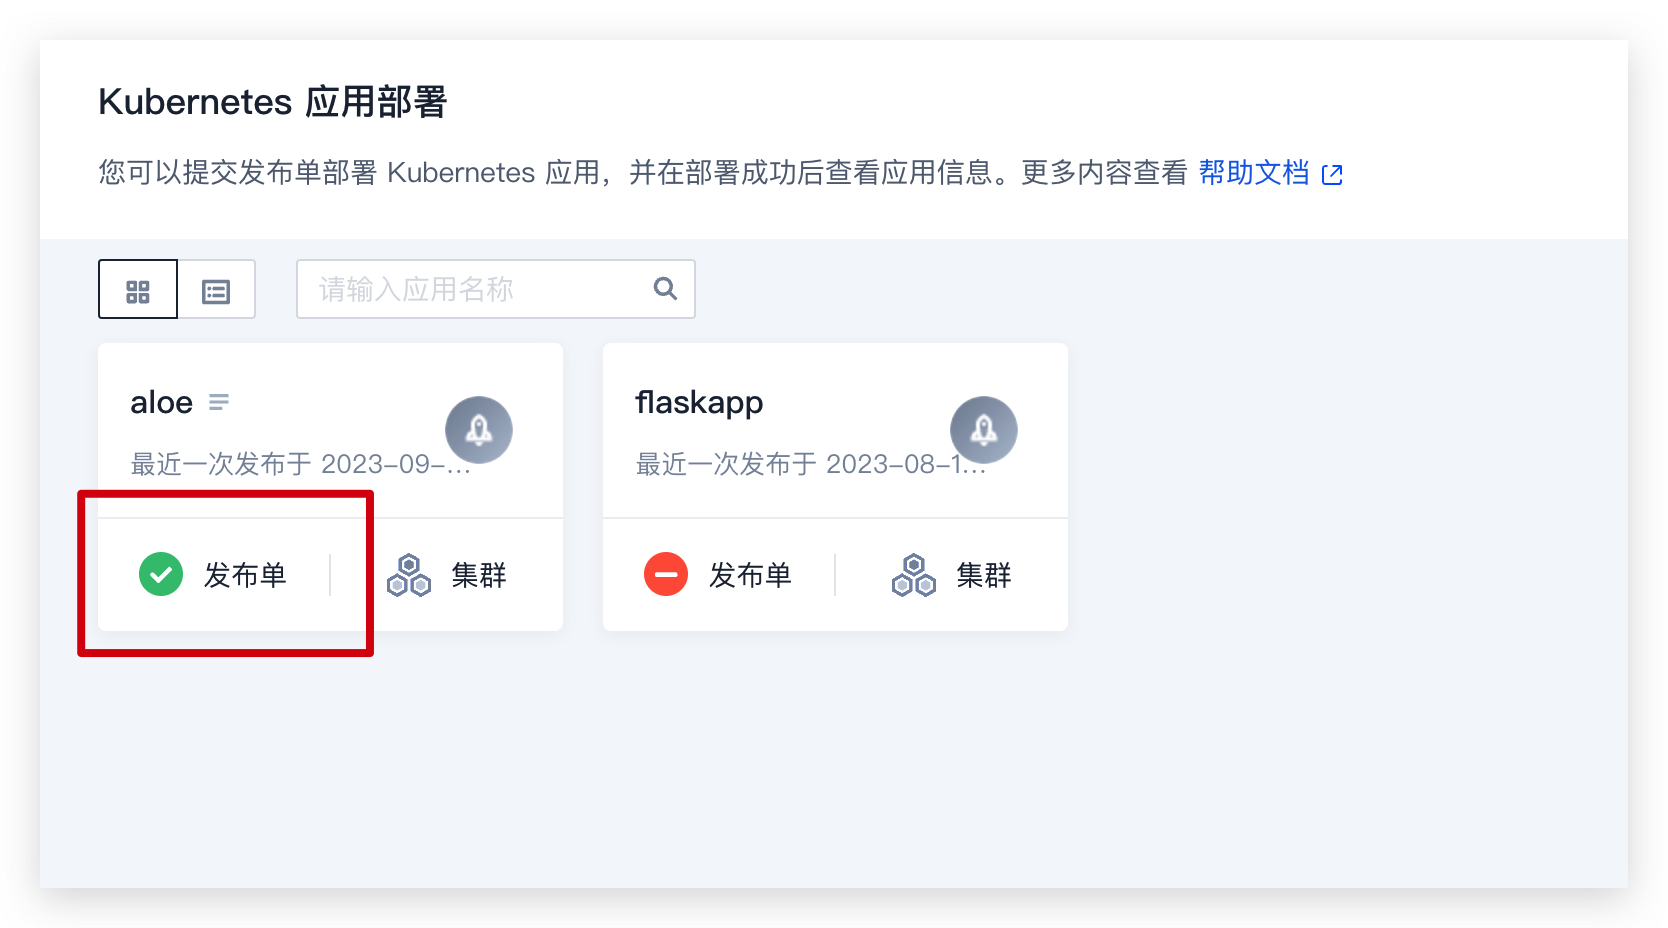Screen dimensions: 1668x928
Task: Click the cluster hexagon icon on aloe card
Action: tap(409, 575)
